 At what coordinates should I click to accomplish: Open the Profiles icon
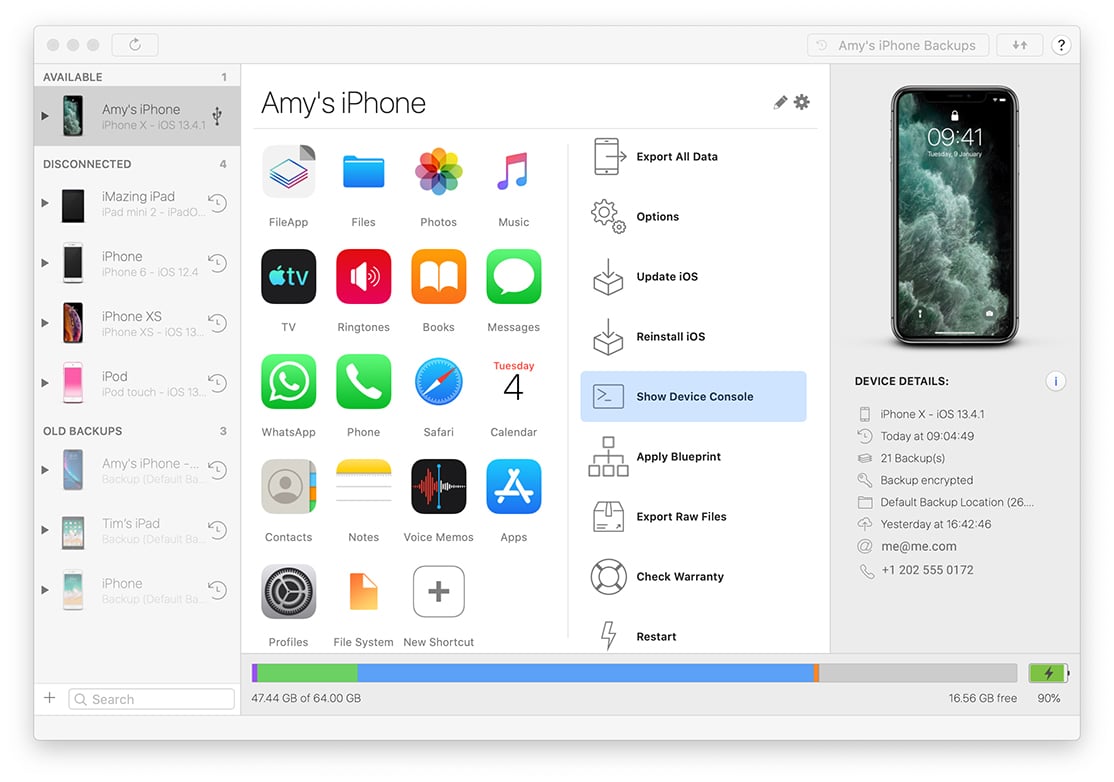288,592
